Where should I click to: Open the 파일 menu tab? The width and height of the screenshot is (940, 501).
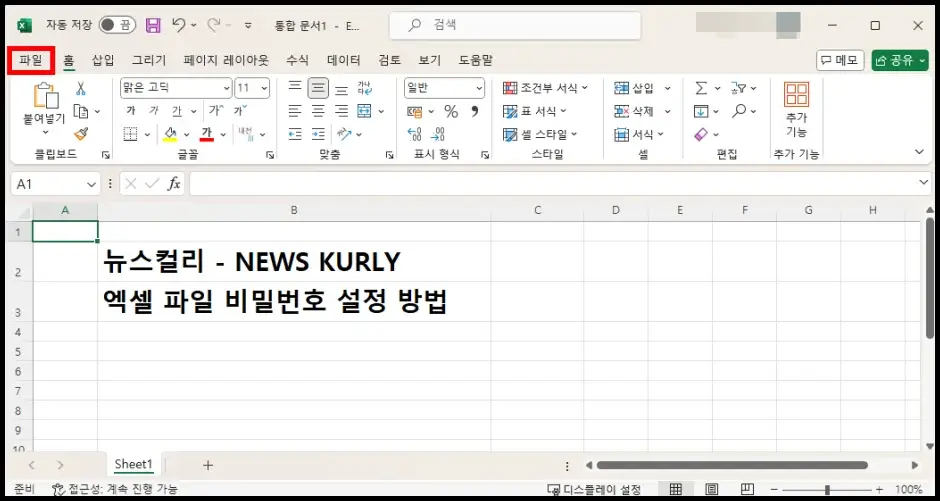[30, 60]
